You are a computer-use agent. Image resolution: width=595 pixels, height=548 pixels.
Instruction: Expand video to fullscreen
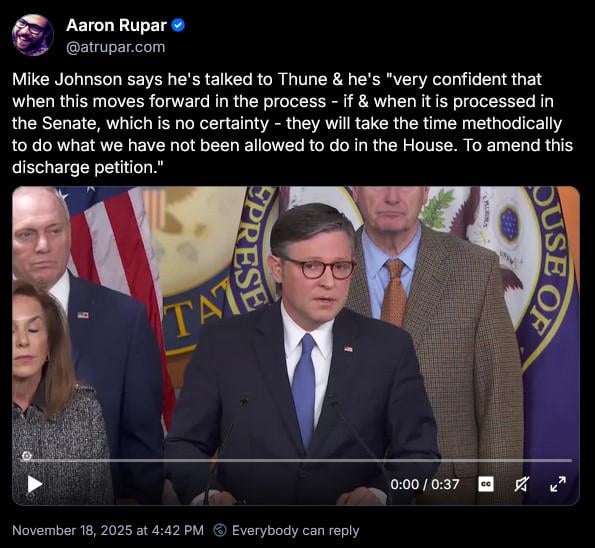click(x=558, y=484)
